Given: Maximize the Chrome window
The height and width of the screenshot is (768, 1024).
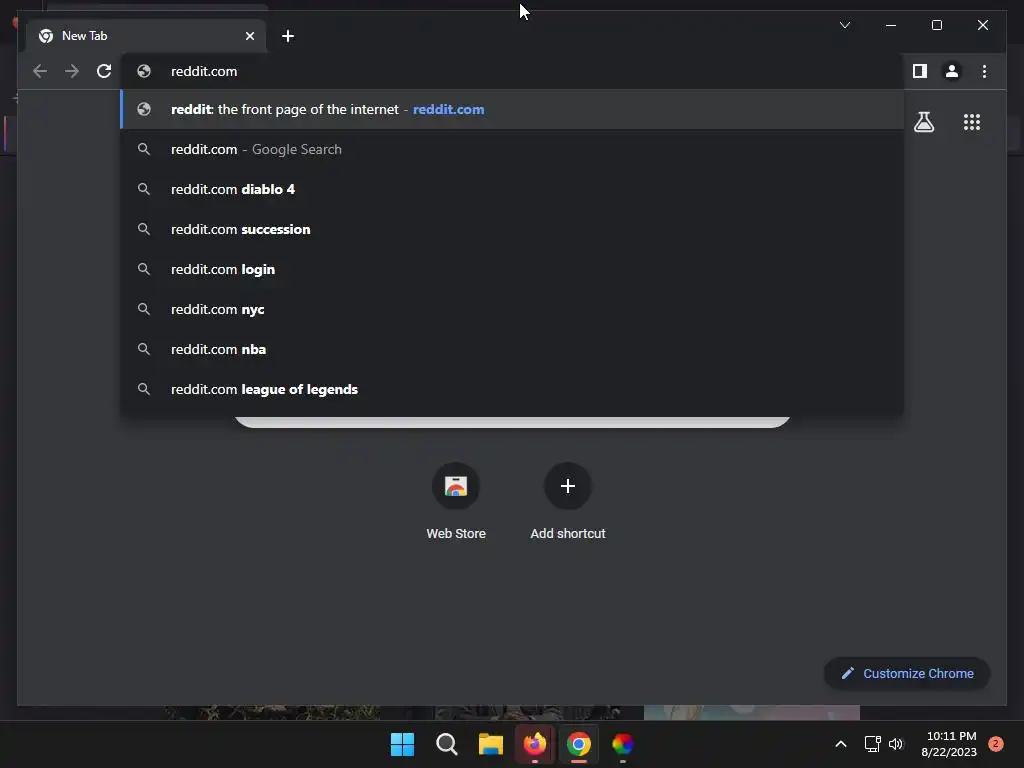Looking at the screenshot, I should pyautogui.click(x=936, y=25).
